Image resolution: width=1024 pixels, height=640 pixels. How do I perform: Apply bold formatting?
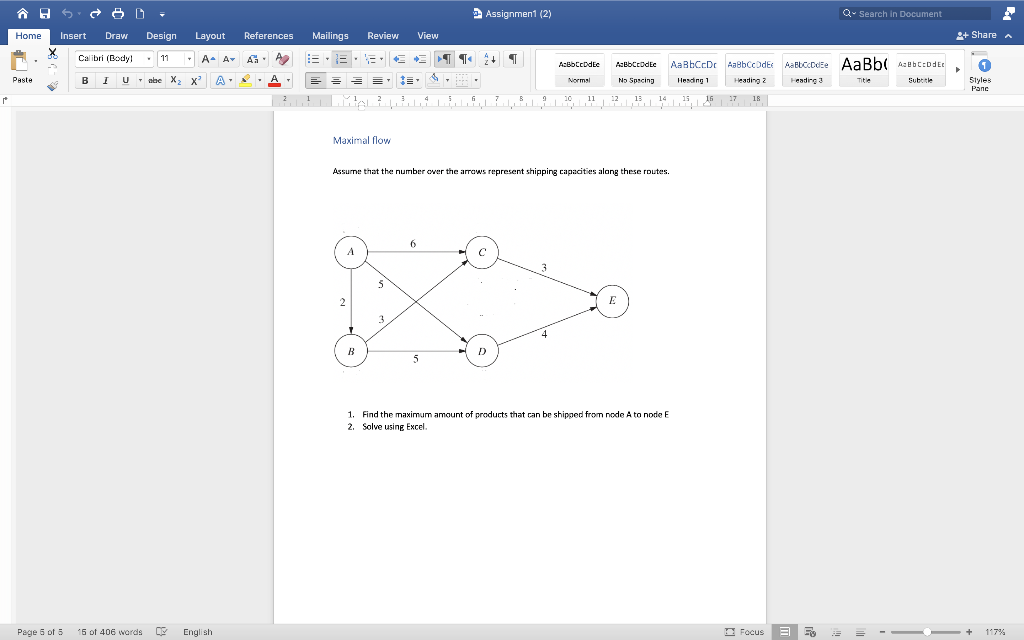(85, 80)
